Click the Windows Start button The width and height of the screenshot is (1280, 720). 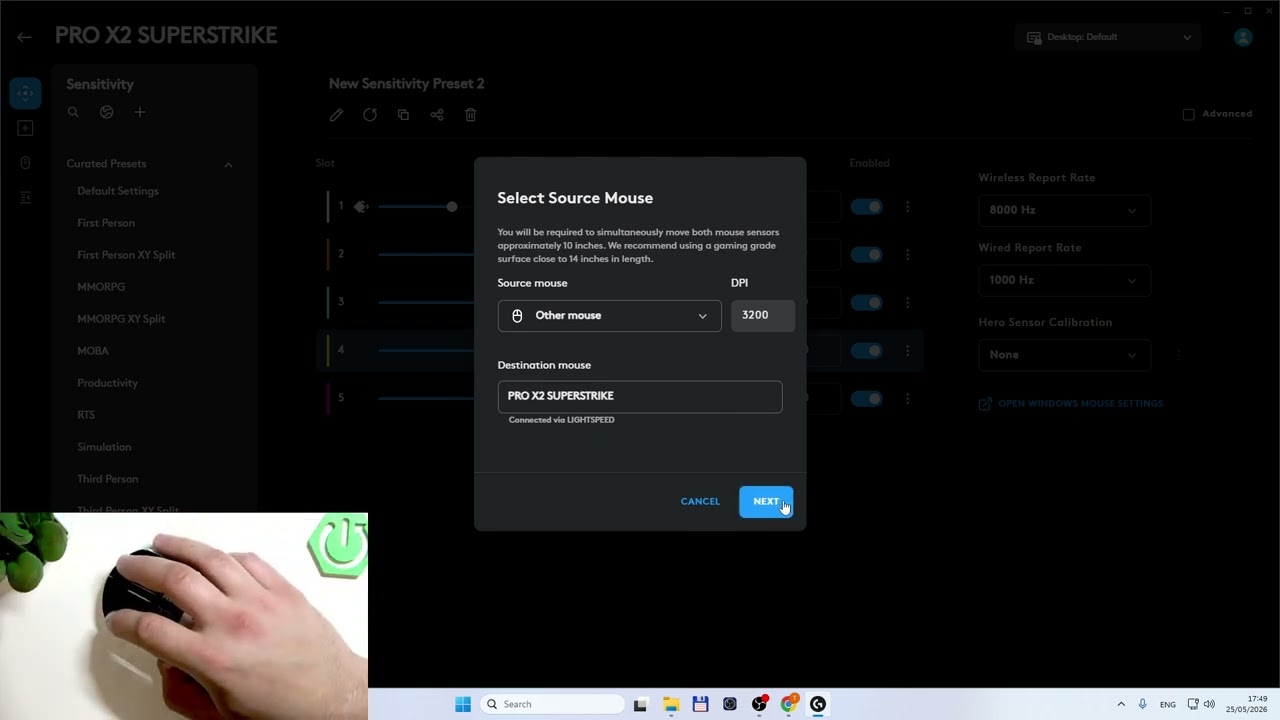pyautogui.click(x=463, y=704)
